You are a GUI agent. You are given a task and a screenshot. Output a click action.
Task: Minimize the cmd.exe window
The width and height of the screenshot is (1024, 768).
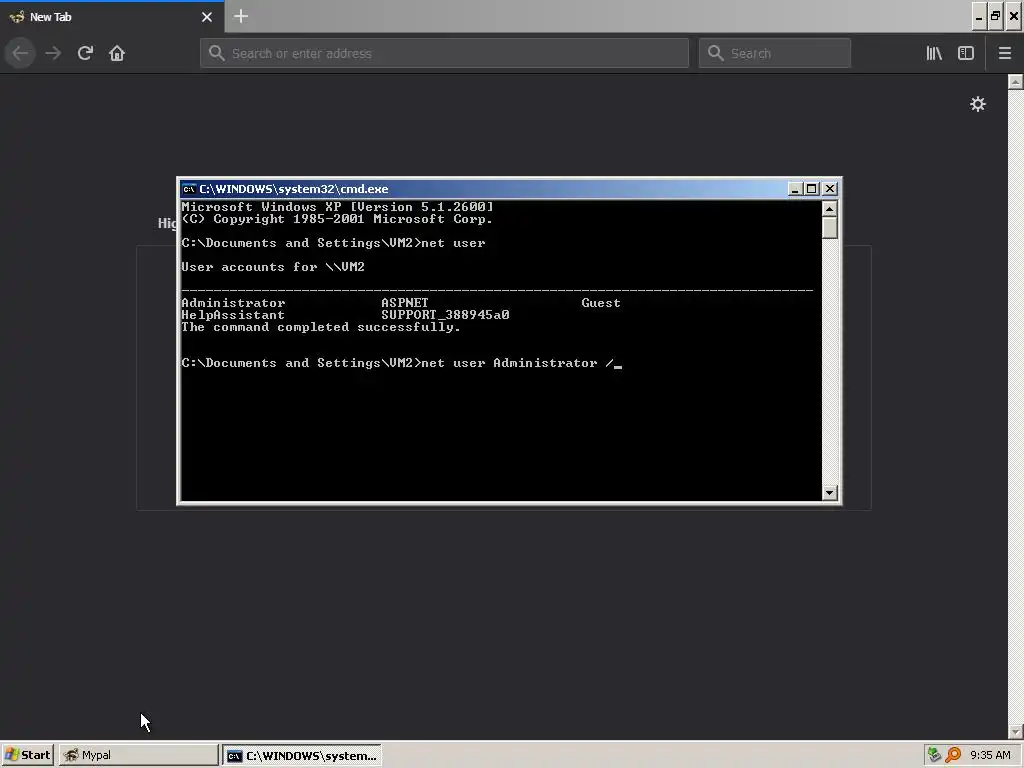tap(795, 189)
